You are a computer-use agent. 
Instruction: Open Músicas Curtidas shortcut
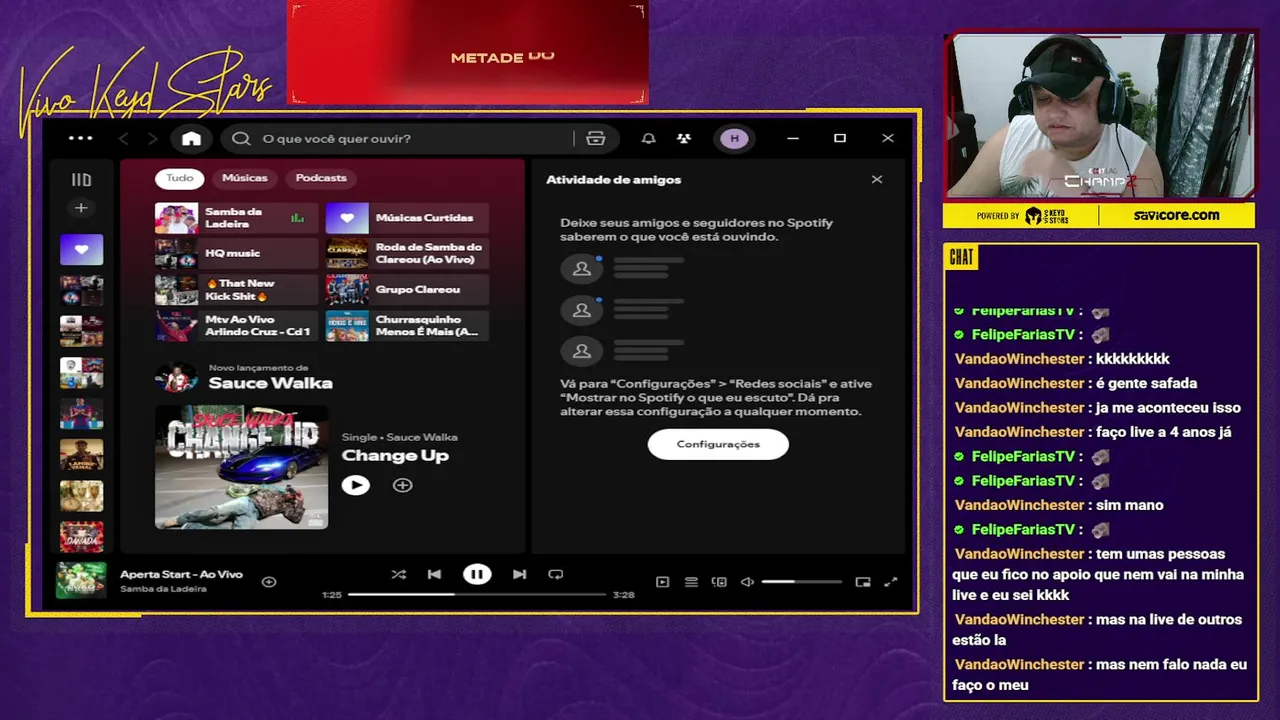point(407,218)
